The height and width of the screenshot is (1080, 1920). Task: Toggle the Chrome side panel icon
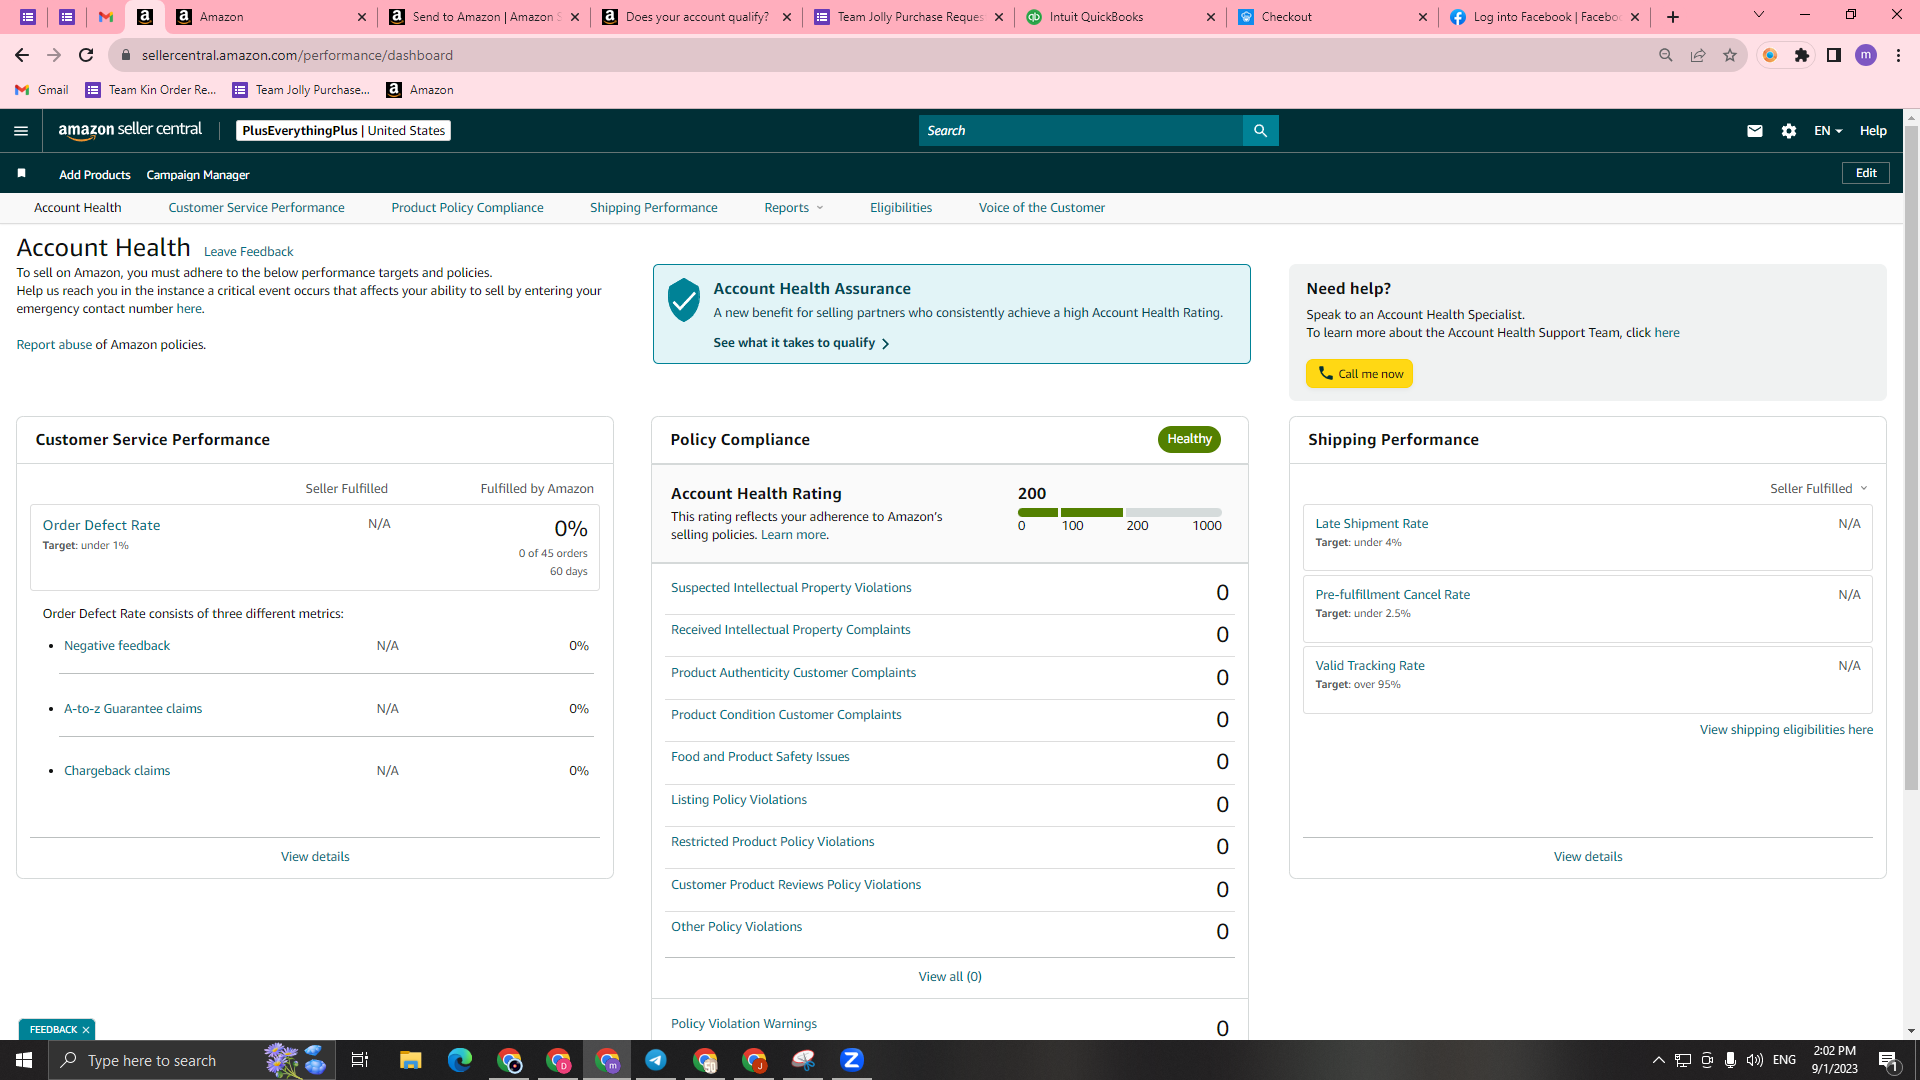[x=1834, y=55]
